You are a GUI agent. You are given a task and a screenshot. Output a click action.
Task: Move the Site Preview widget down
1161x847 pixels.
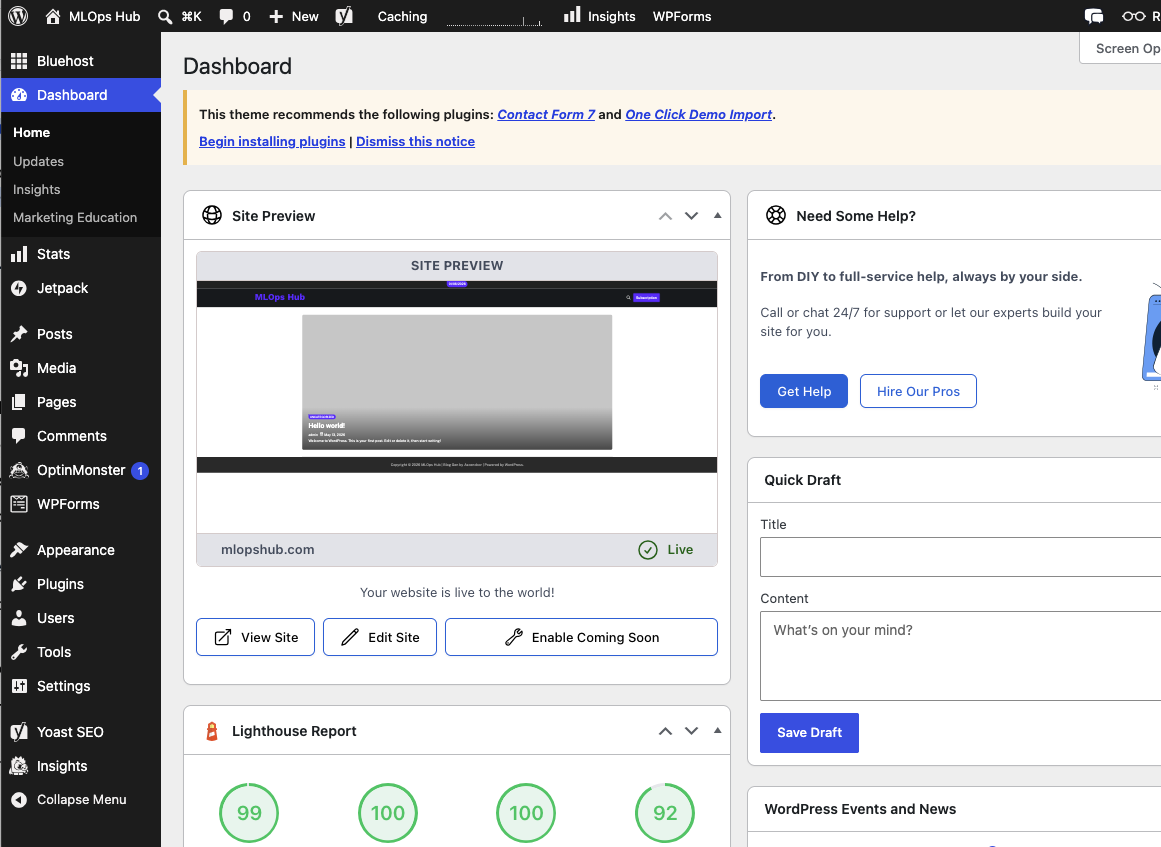tap(692, 216)
